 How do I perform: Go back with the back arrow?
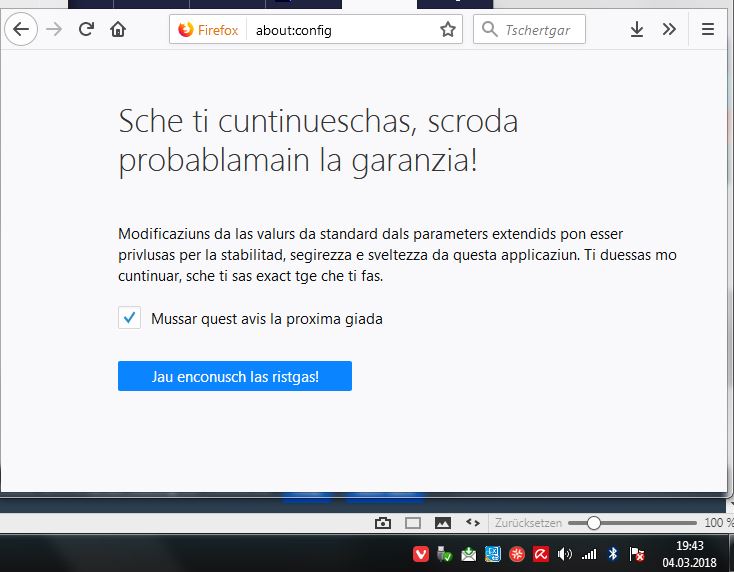coord(21,29)
